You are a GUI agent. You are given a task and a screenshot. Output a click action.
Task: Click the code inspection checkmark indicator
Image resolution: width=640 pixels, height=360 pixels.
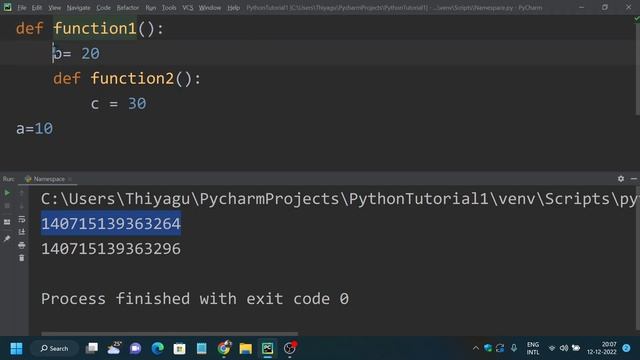coord(636,19)
